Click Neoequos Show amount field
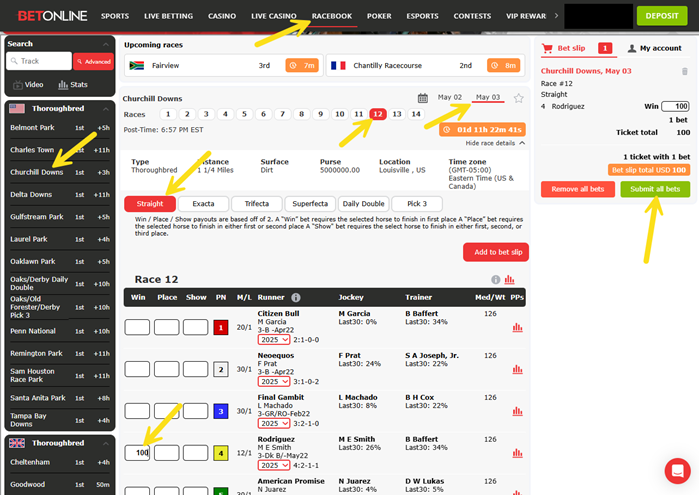Image resolution: width=699 pixels, height=496 pixels. [x=195, y=369]
